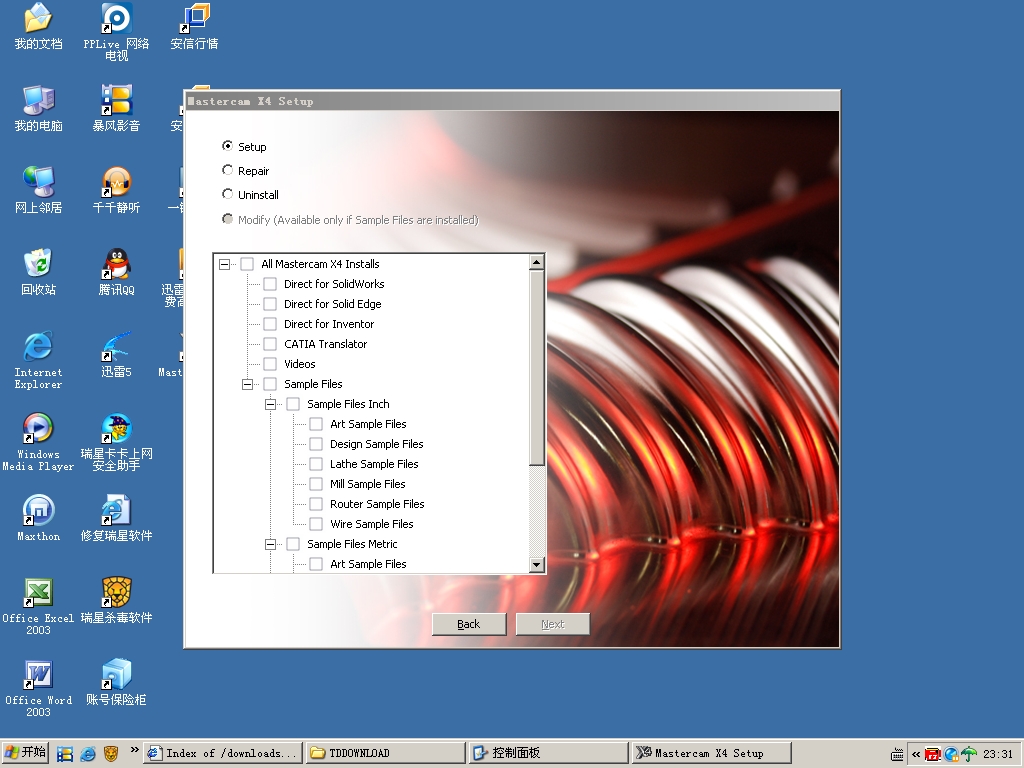1024x768 pixels.
Task: Click the green umbrella tray icon
Action: (969, 754)
